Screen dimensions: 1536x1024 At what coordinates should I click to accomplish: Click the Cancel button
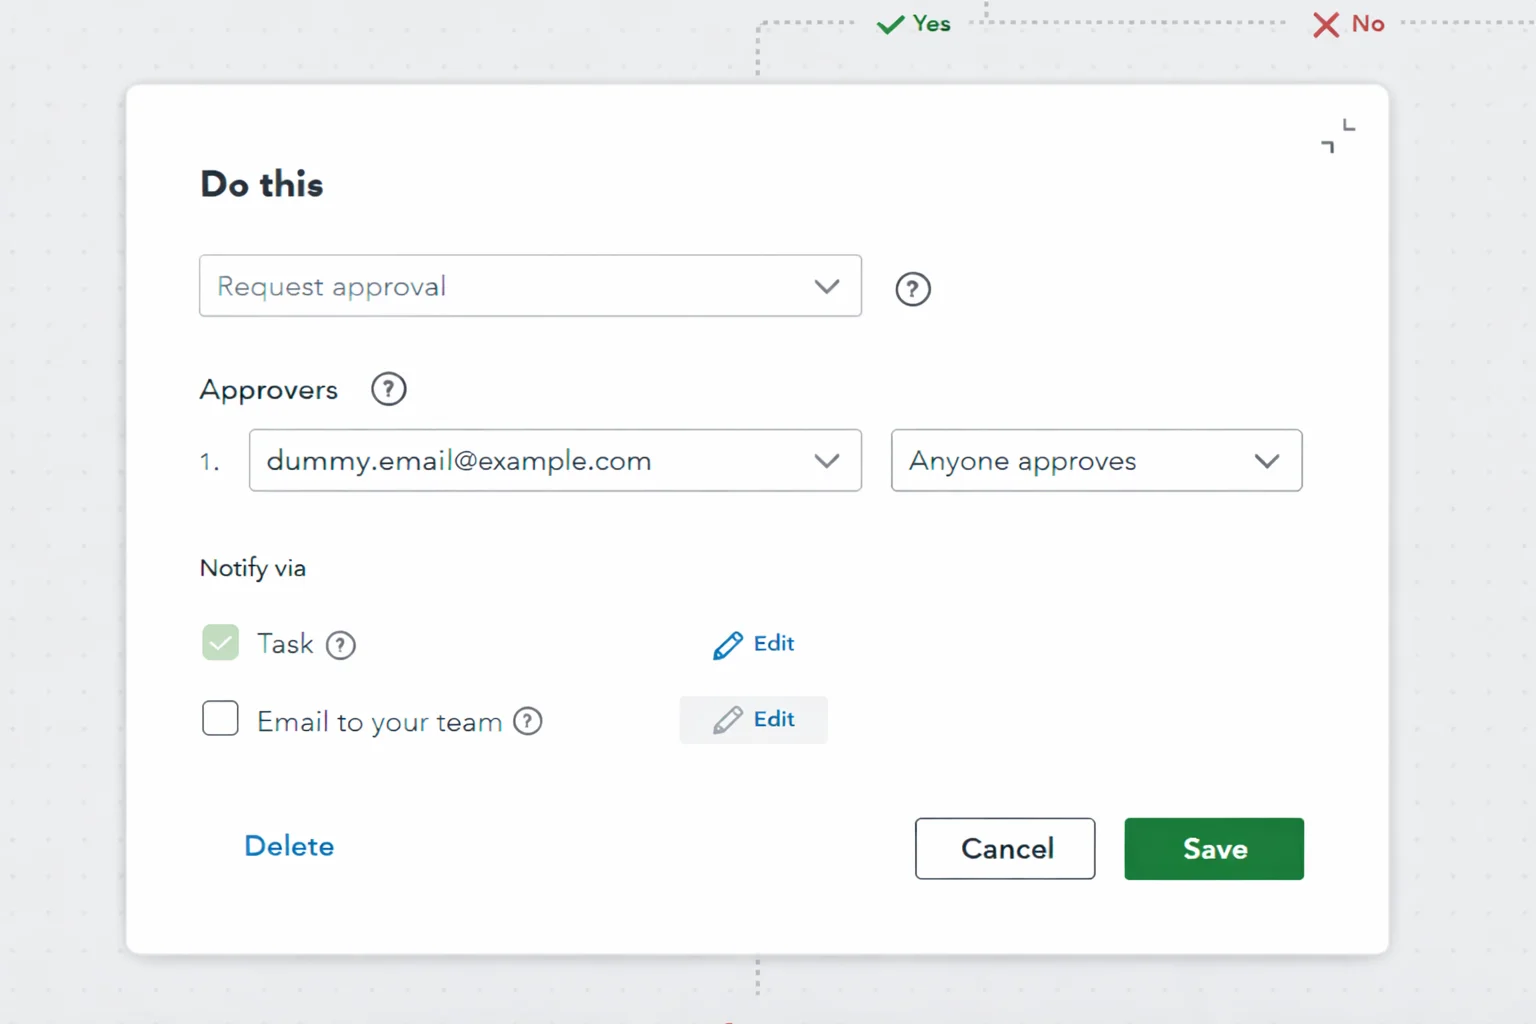click(1005, 849)
